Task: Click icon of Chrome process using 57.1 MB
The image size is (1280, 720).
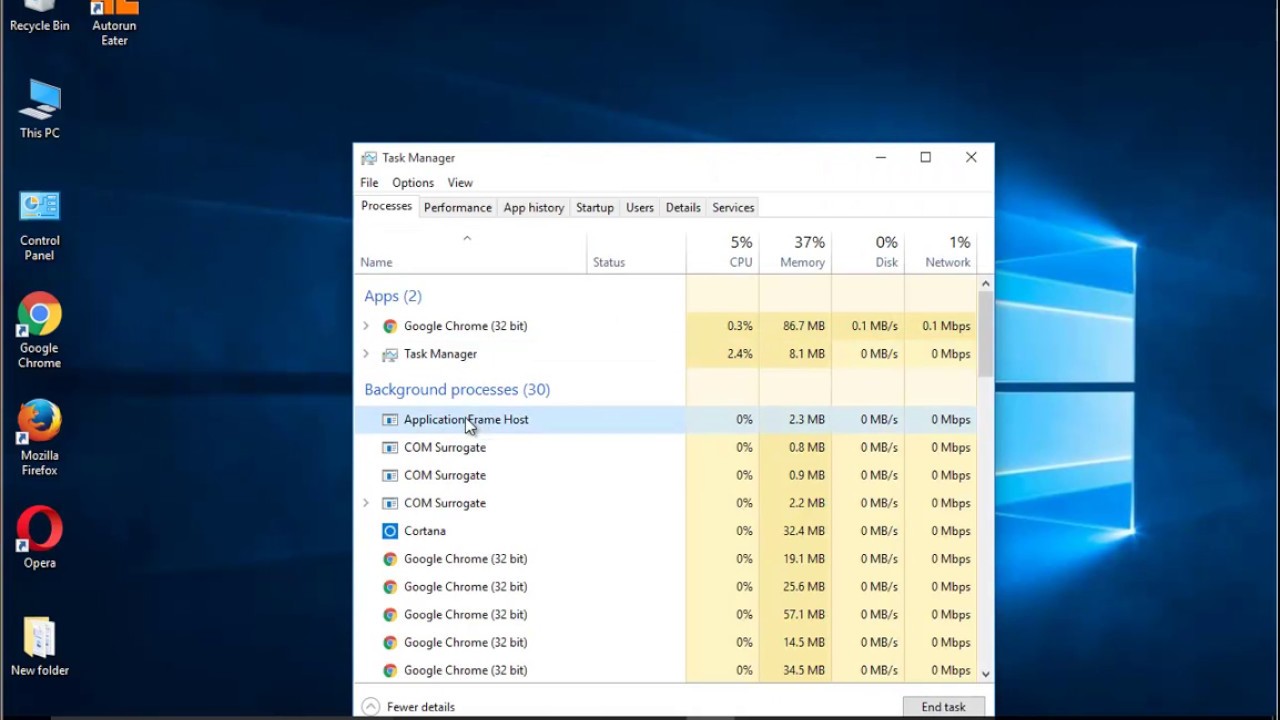Action: click(x=390, y=615)
